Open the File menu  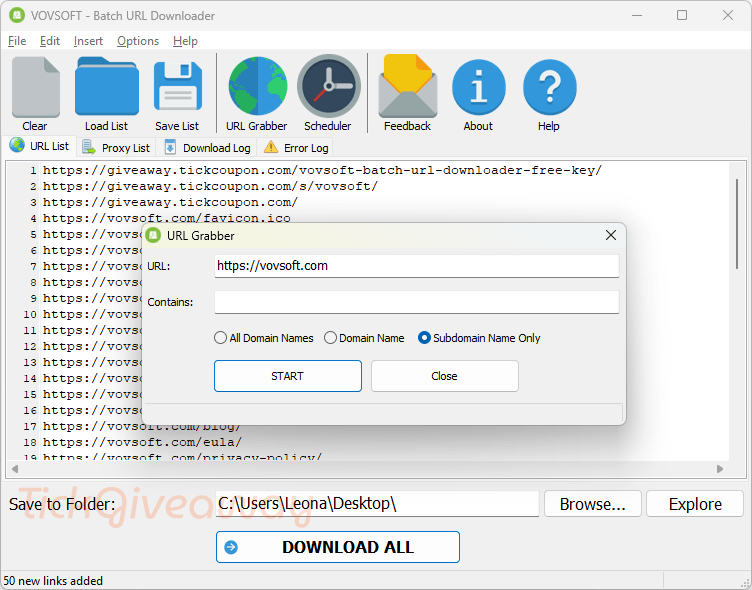(17, 41)
